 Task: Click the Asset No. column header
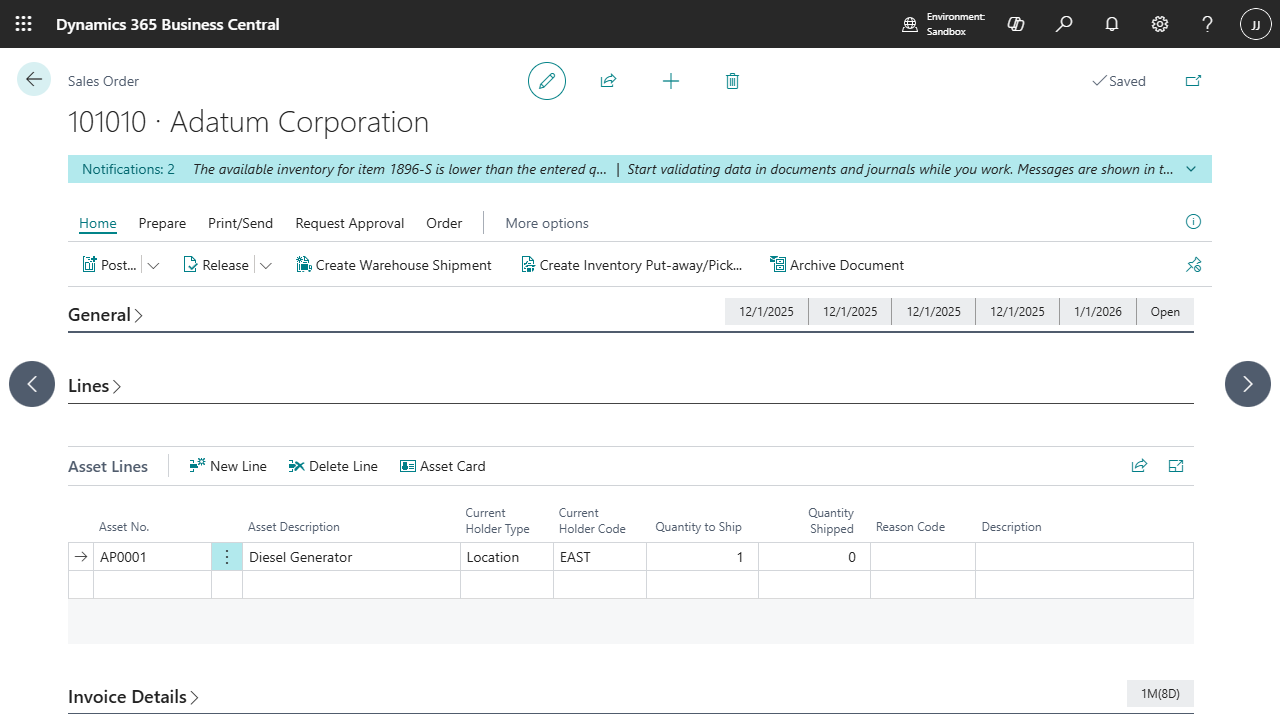coord(124,527)
